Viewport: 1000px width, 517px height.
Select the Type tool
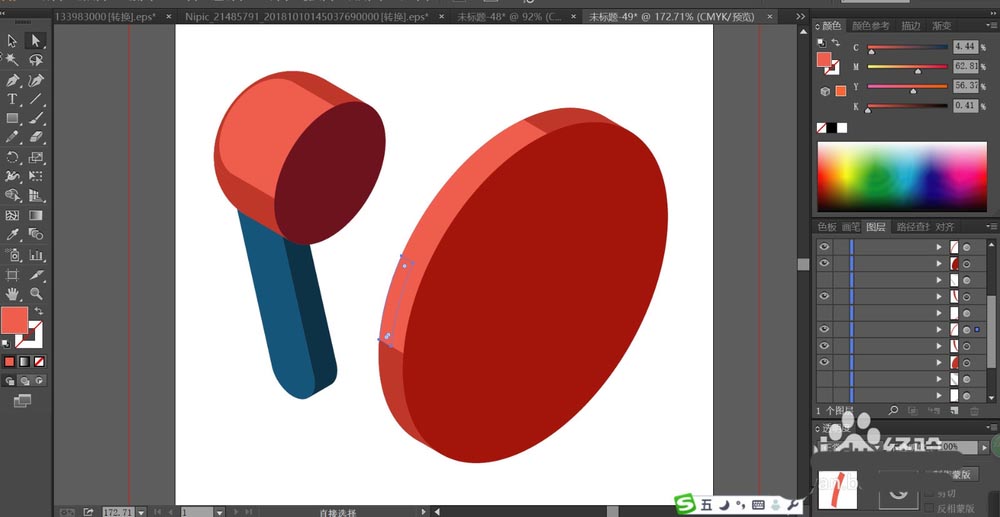tap(12, 99)
